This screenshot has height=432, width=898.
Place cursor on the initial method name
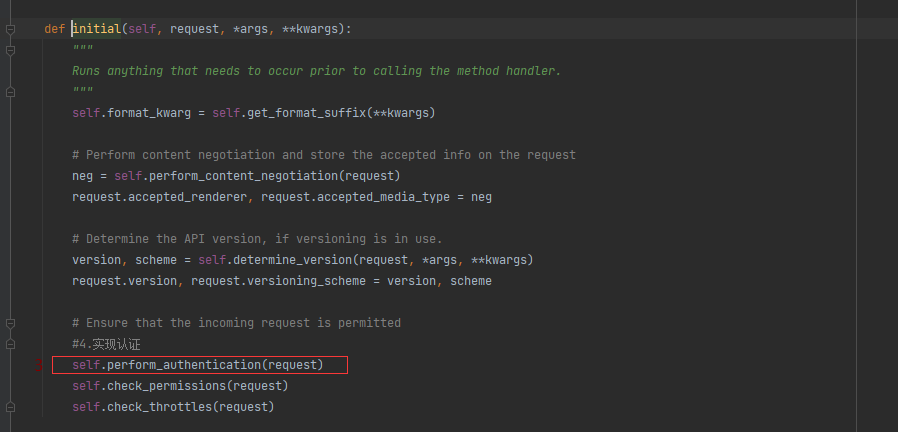(x=96, y=29)
